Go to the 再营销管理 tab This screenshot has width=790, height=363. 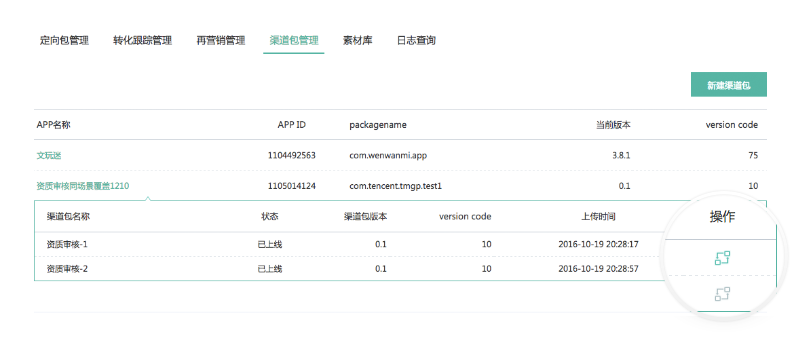[221, 41]
